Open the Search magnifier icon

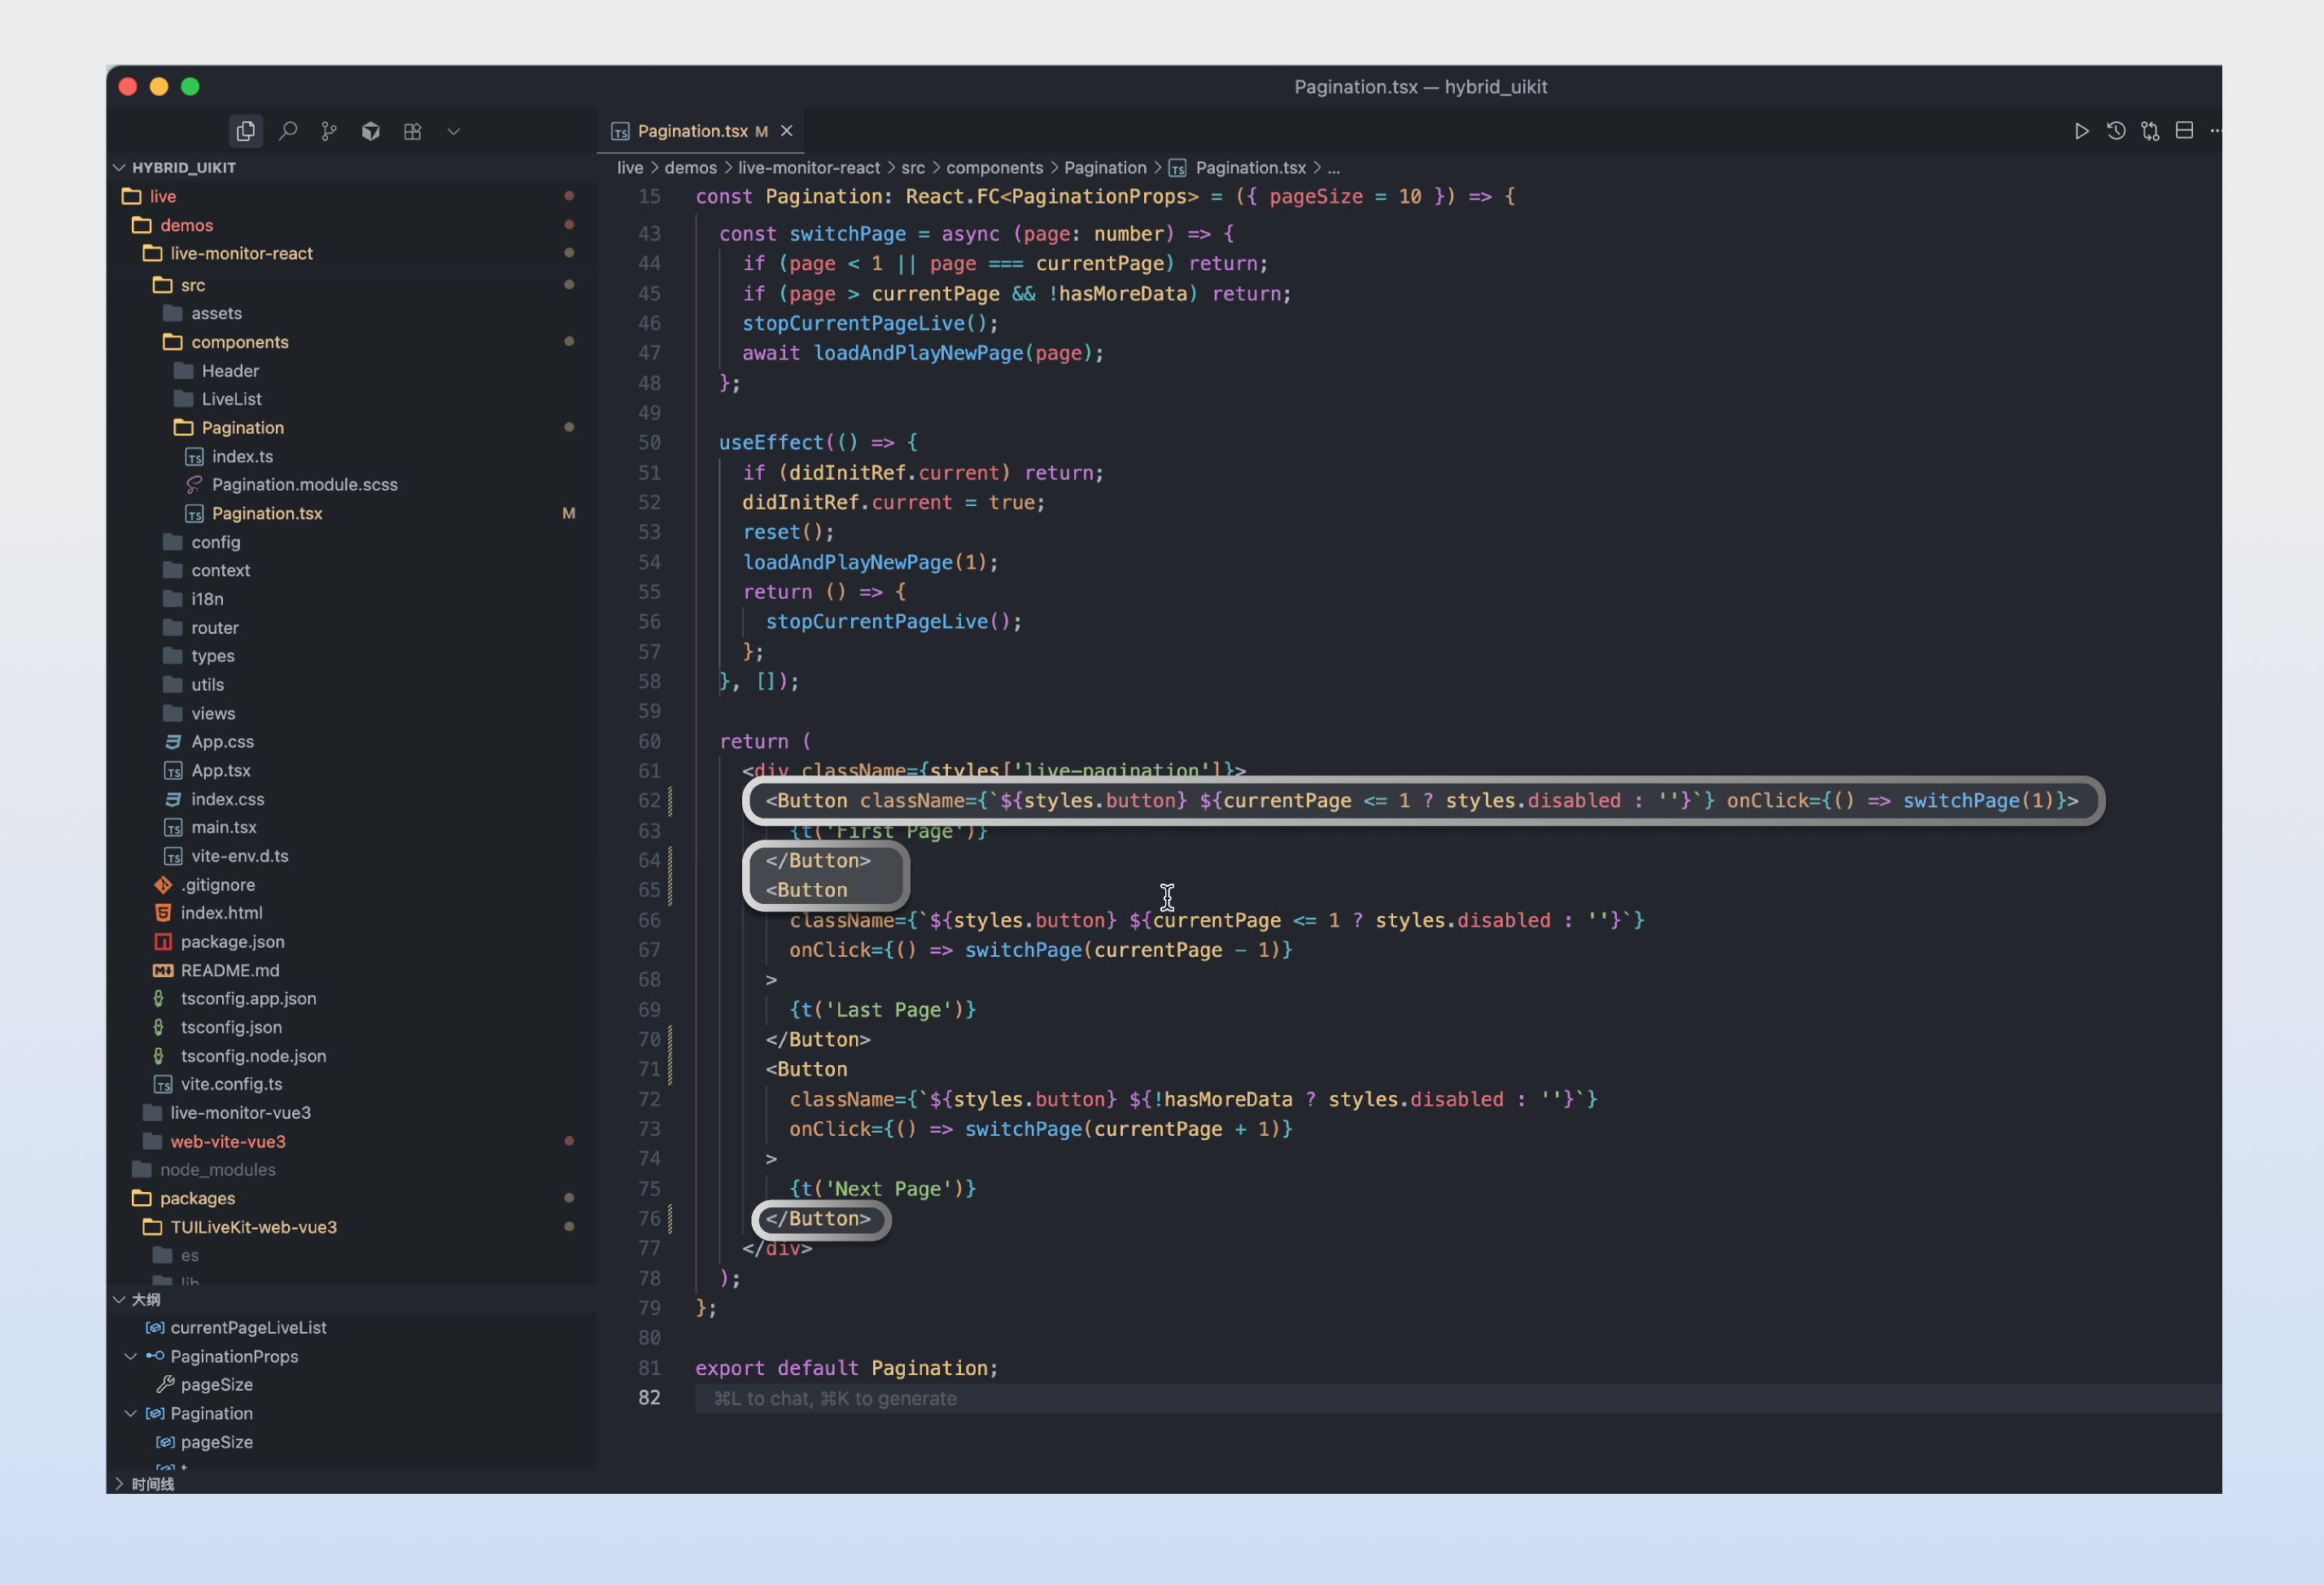pos(288,131)
